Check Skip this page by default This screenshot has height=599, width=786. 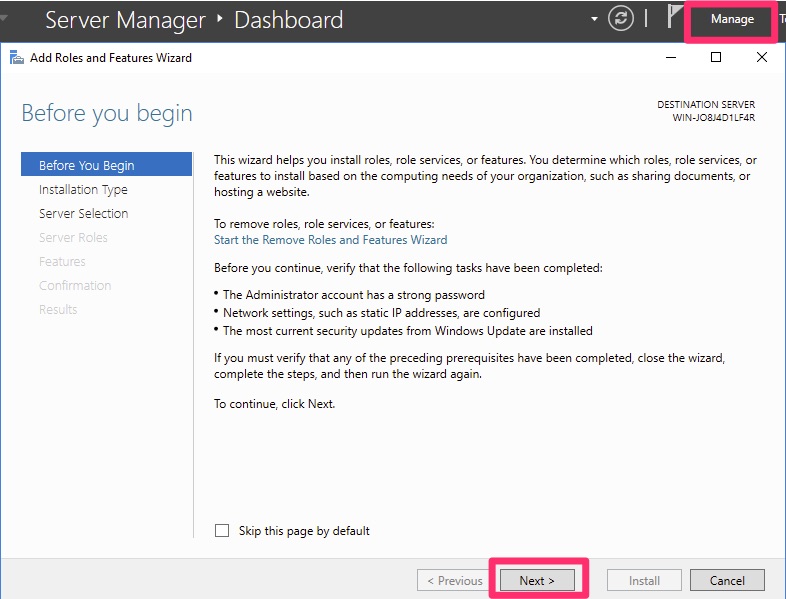(x=222, y=530)
